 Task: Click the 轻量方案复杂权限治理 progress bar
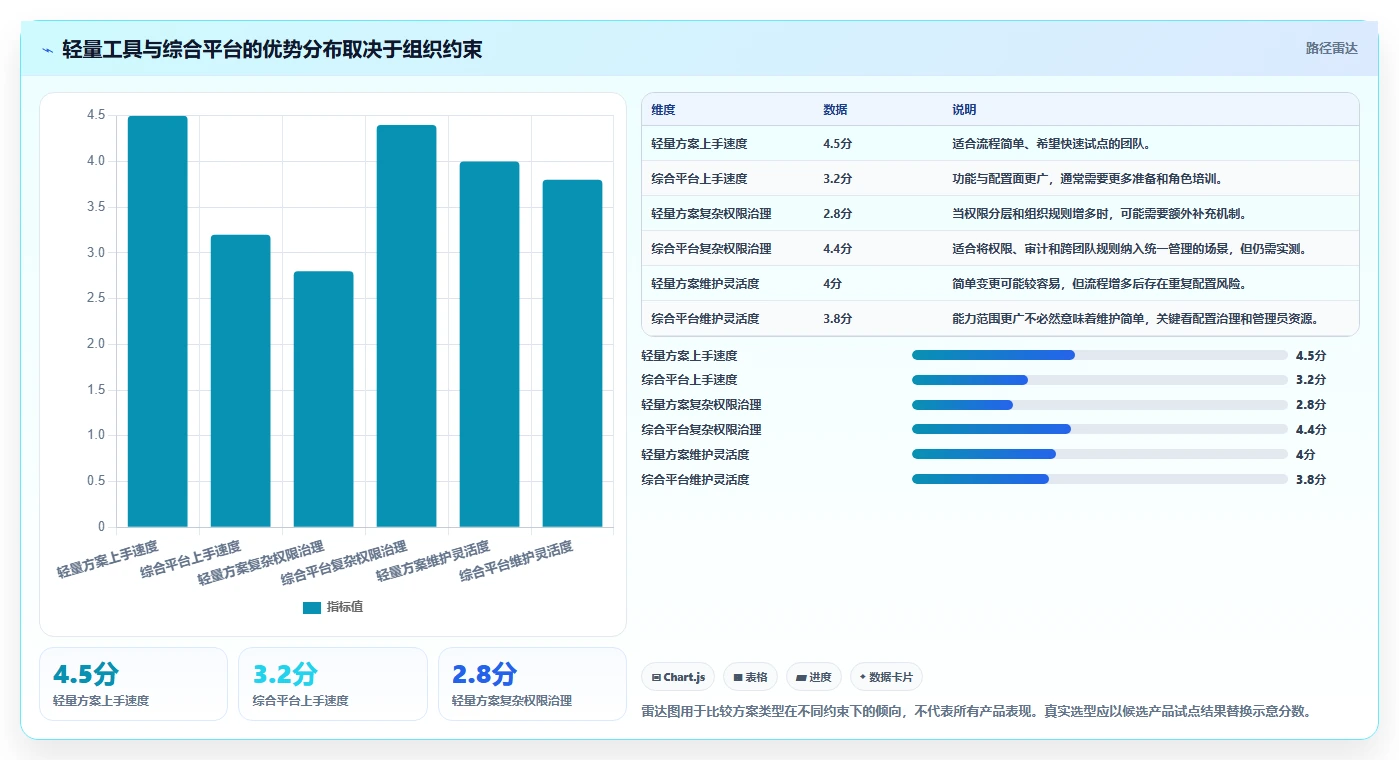(x=1100, y=405)
